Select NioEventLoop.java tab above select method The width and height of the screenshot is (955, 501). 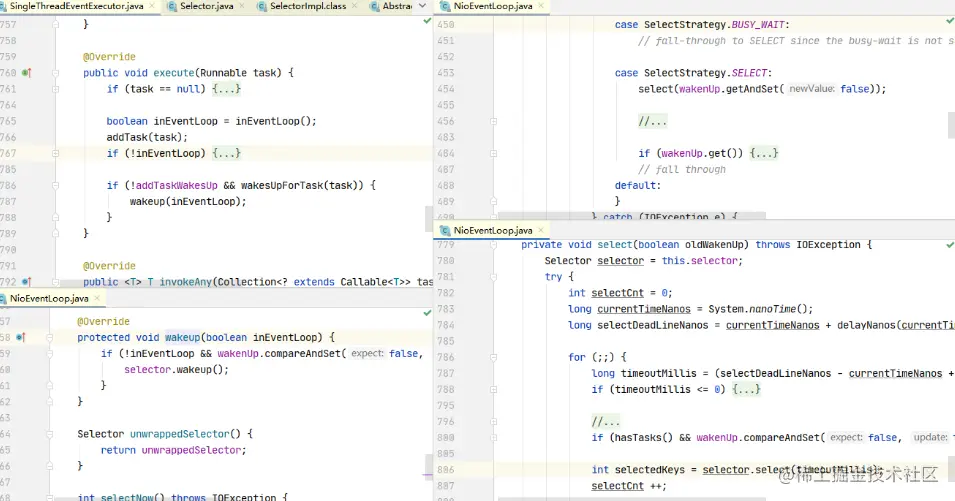tap(493, 231)
